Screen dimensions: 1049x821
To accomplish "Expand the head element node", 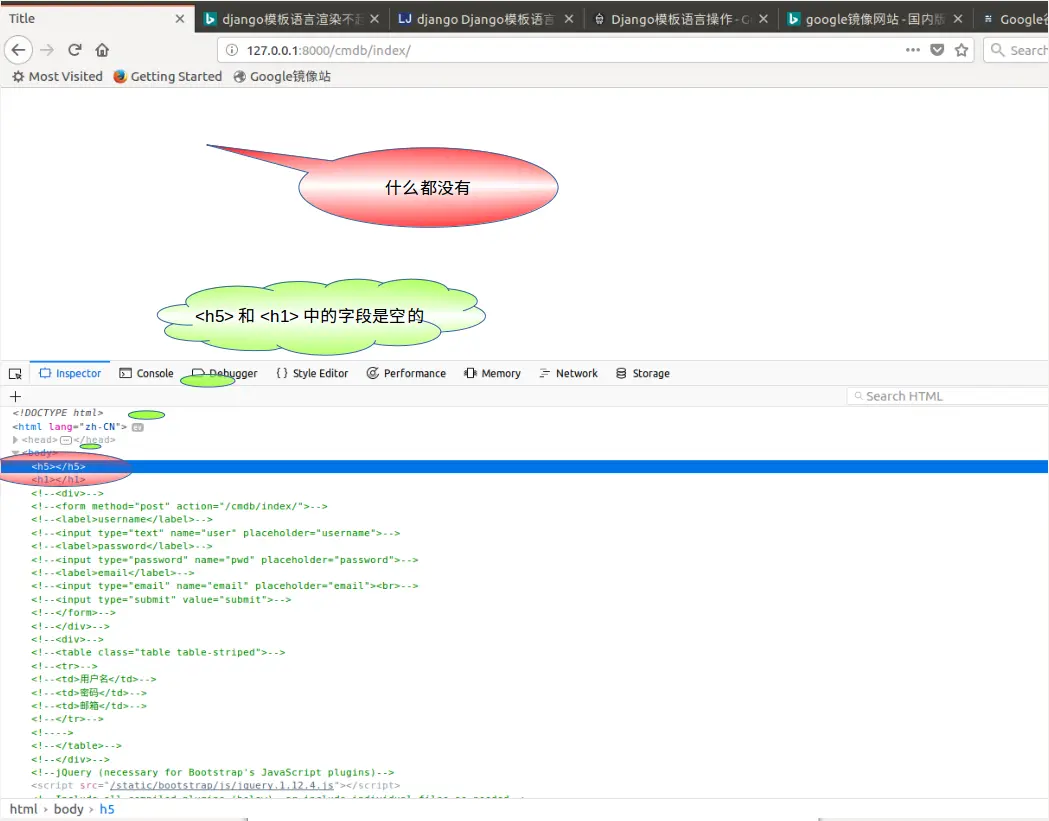I will (x=15, y=440).
